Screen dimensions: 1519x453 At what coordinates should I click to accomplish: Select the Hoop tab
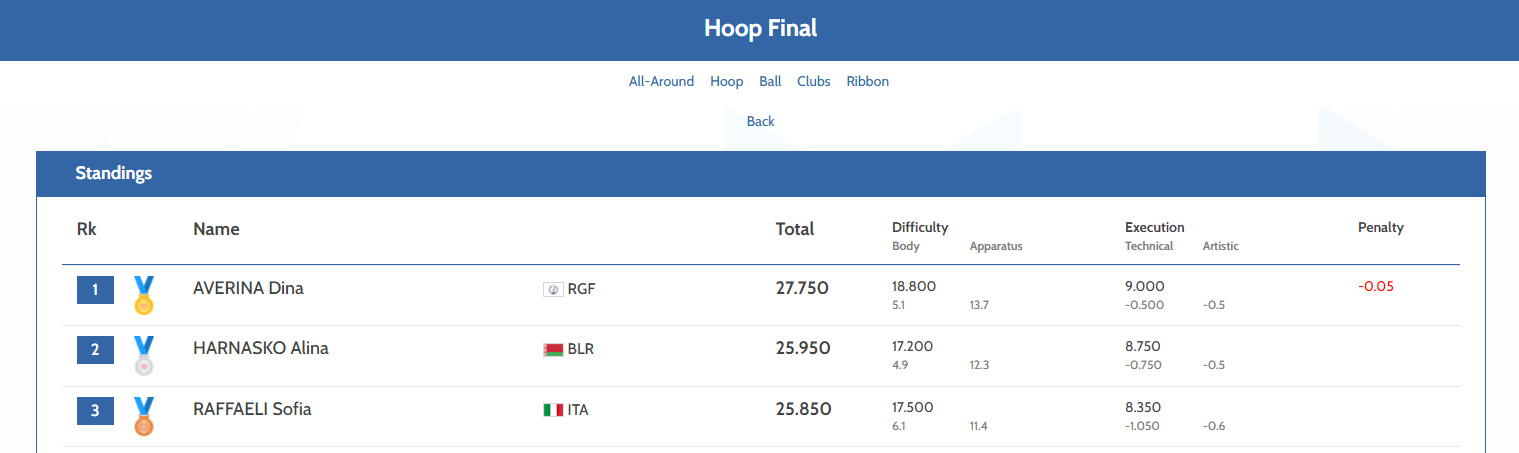point(727,82)
